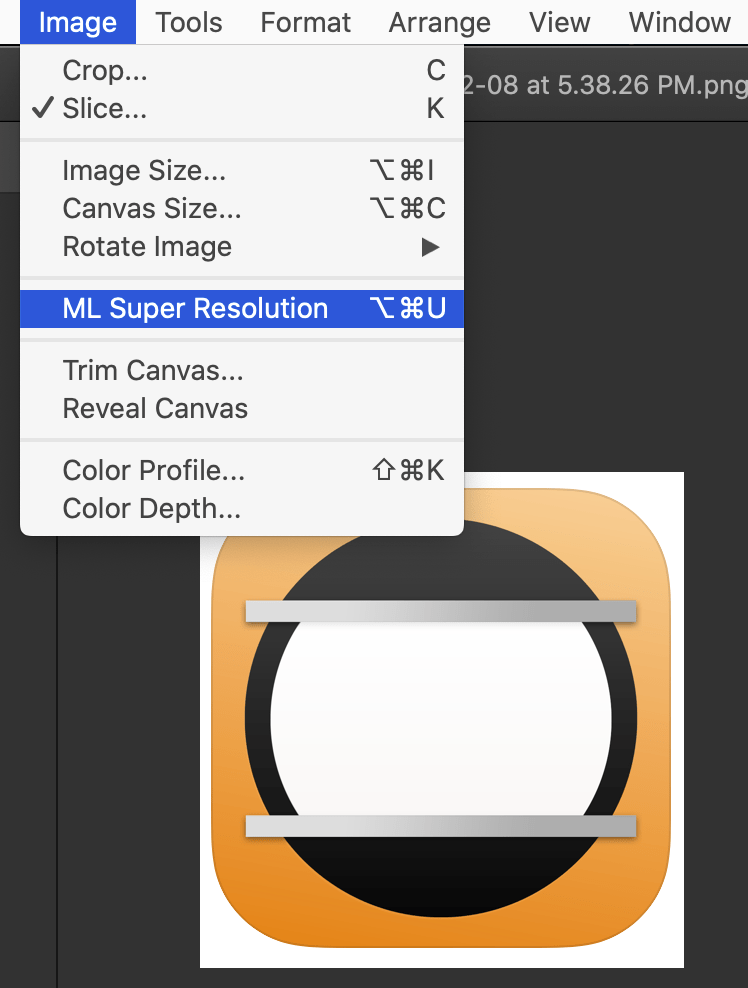The height and width of the screenshot is (988, 748).
Task: Select Reveal Canvas menu entry
Action: click(242, 408)
